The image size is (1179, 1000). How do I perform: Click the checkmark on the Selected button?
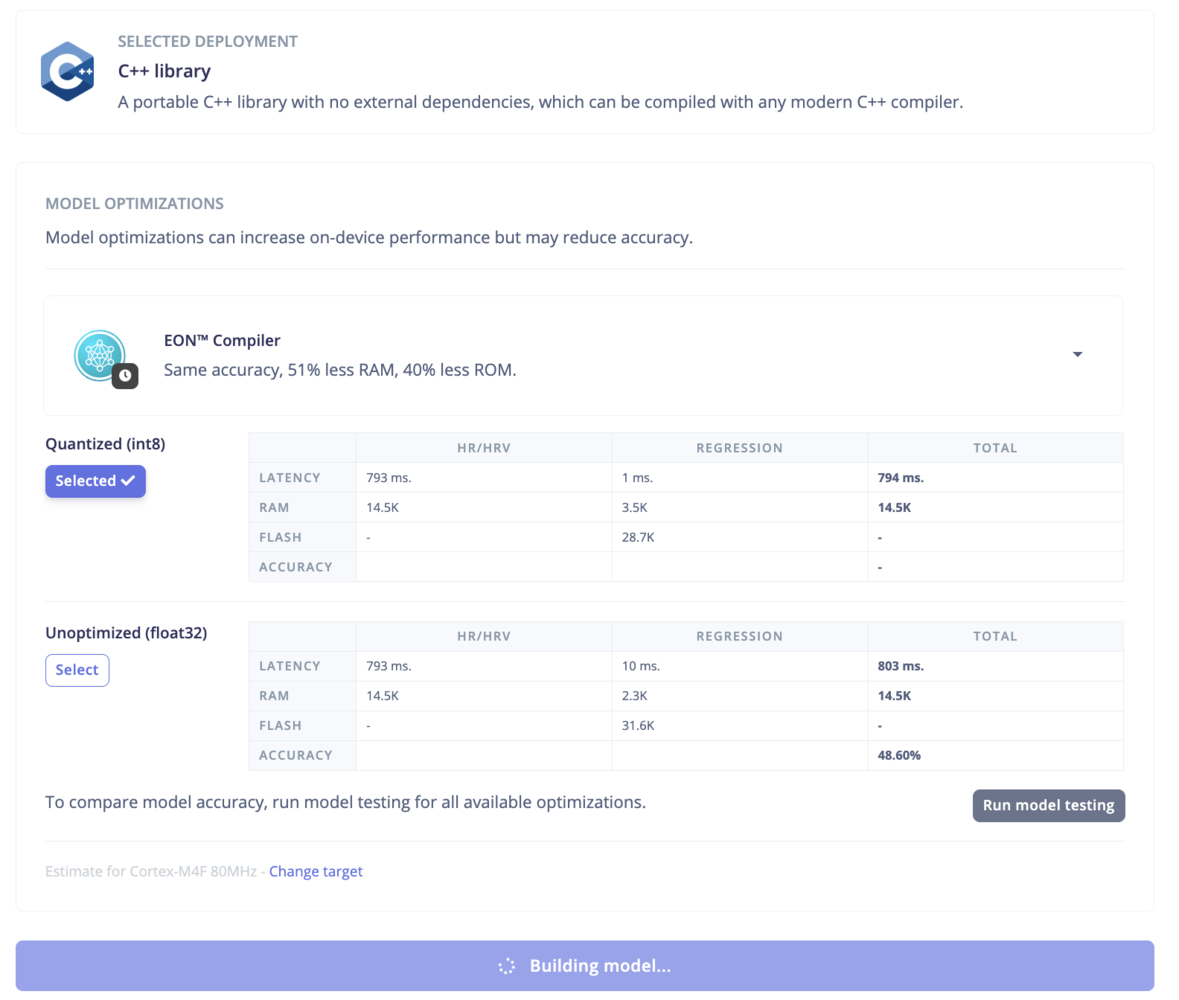(x=128, y=480)
